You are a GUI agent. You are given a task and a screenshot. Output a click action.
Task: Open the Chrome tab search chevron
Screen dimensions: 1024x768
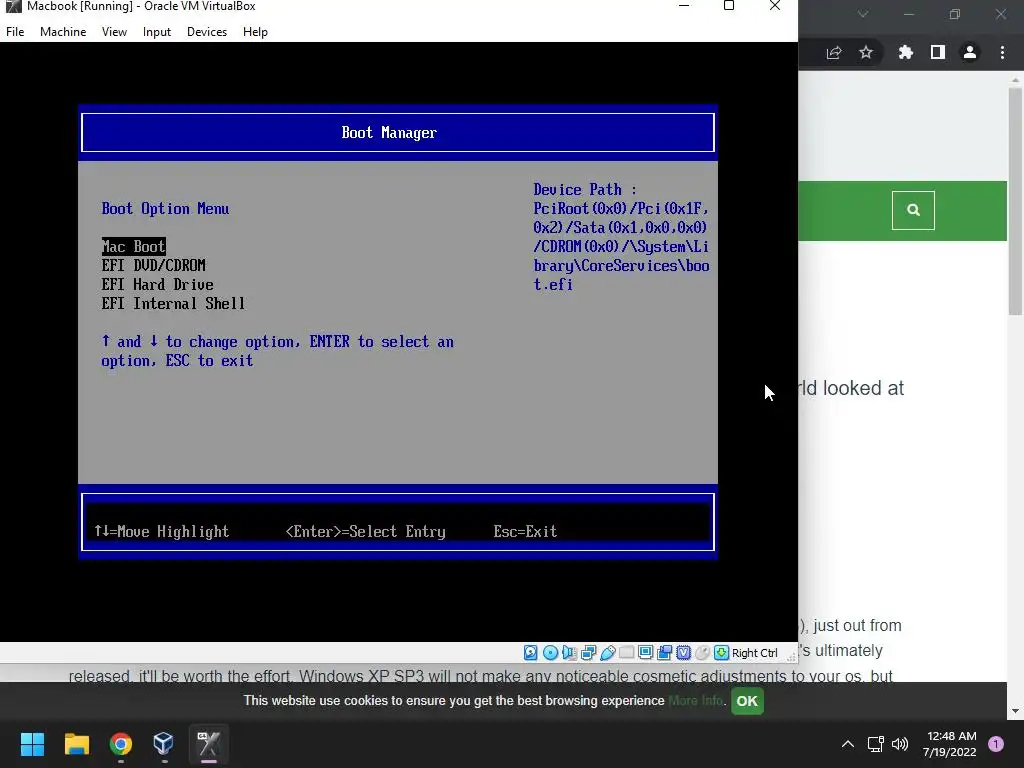(863, 14)
